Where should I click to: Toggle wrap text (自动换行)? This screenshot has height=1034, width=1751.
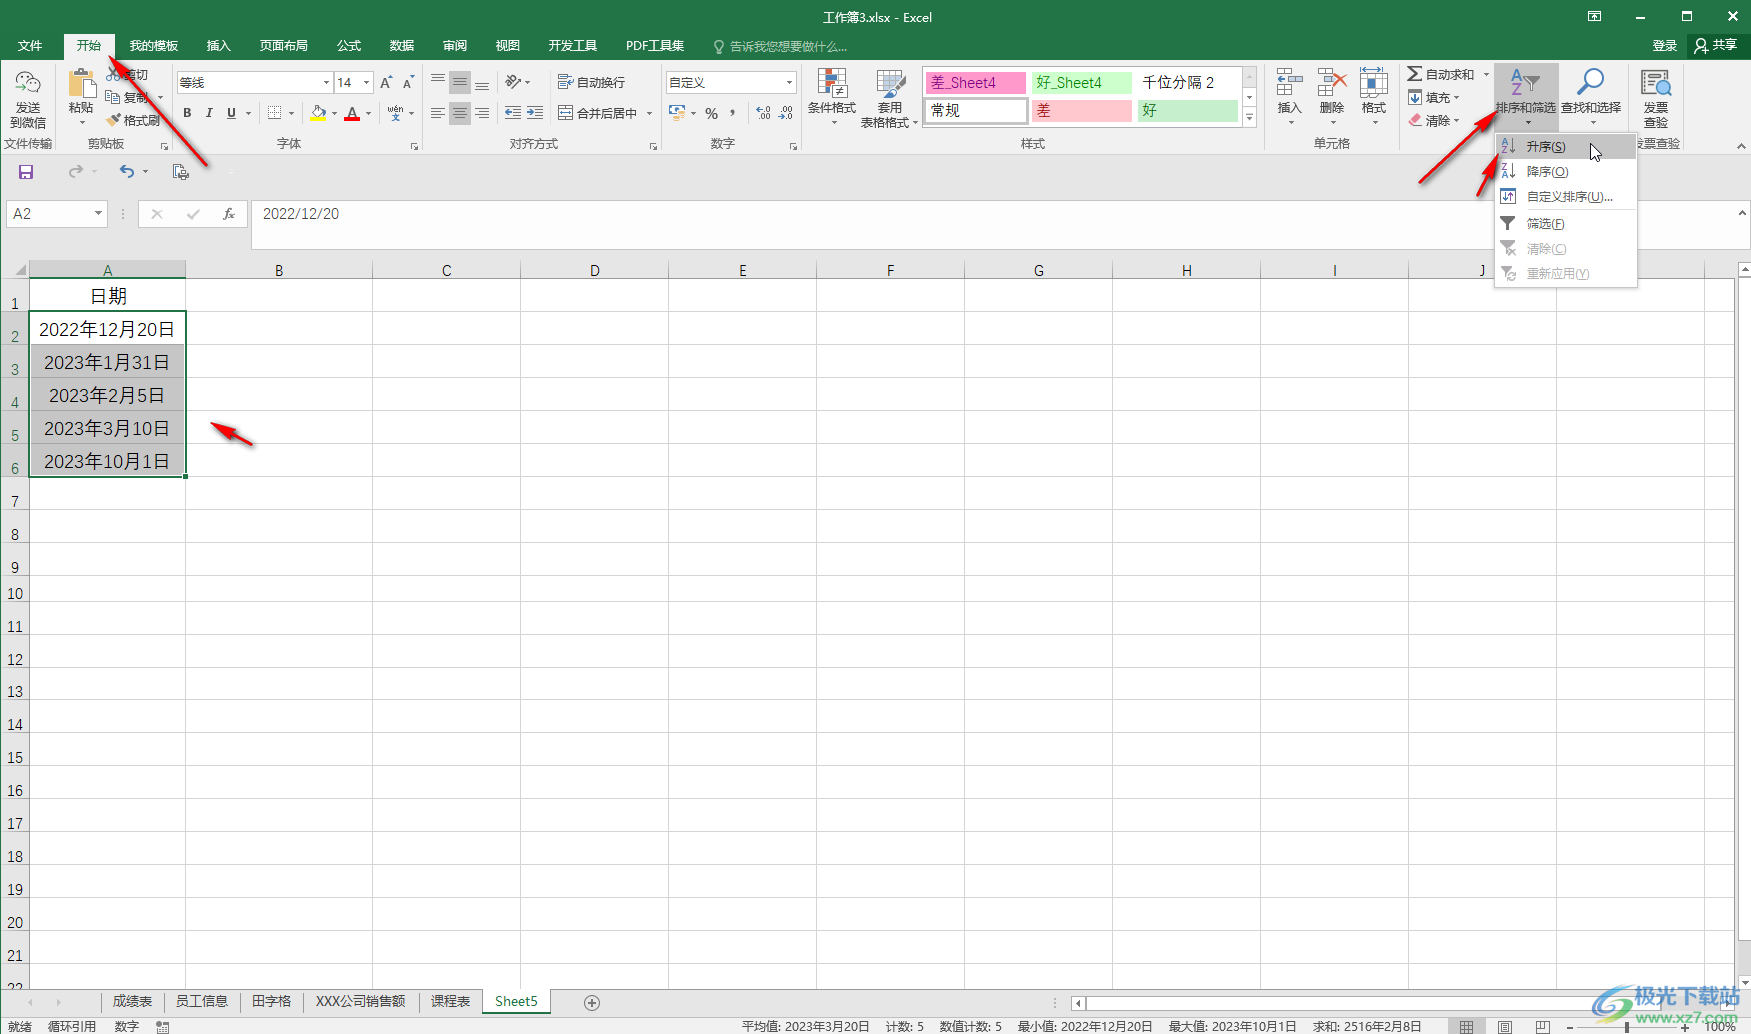pyautogui.click(x=591, y=82)
